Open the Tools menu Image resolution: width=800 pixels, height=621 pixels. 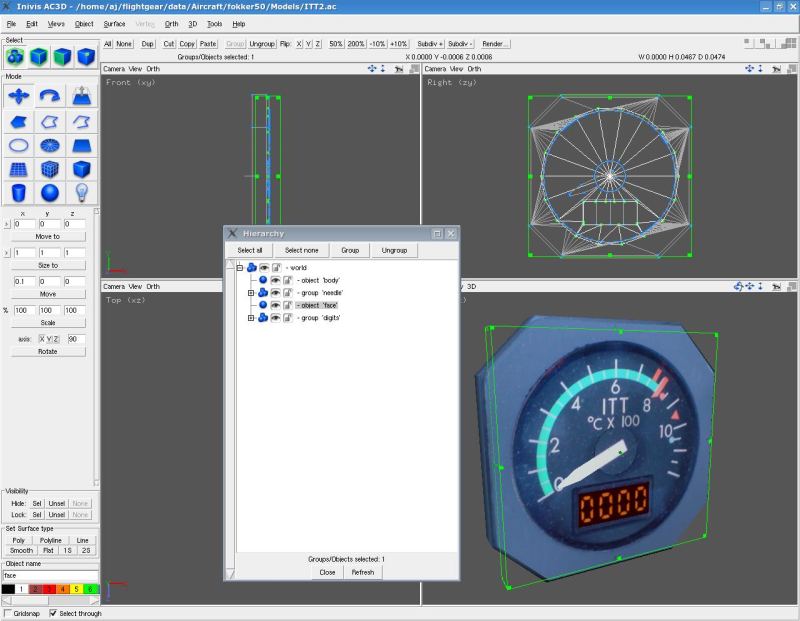pyautogui.click(x=214, y=24)
